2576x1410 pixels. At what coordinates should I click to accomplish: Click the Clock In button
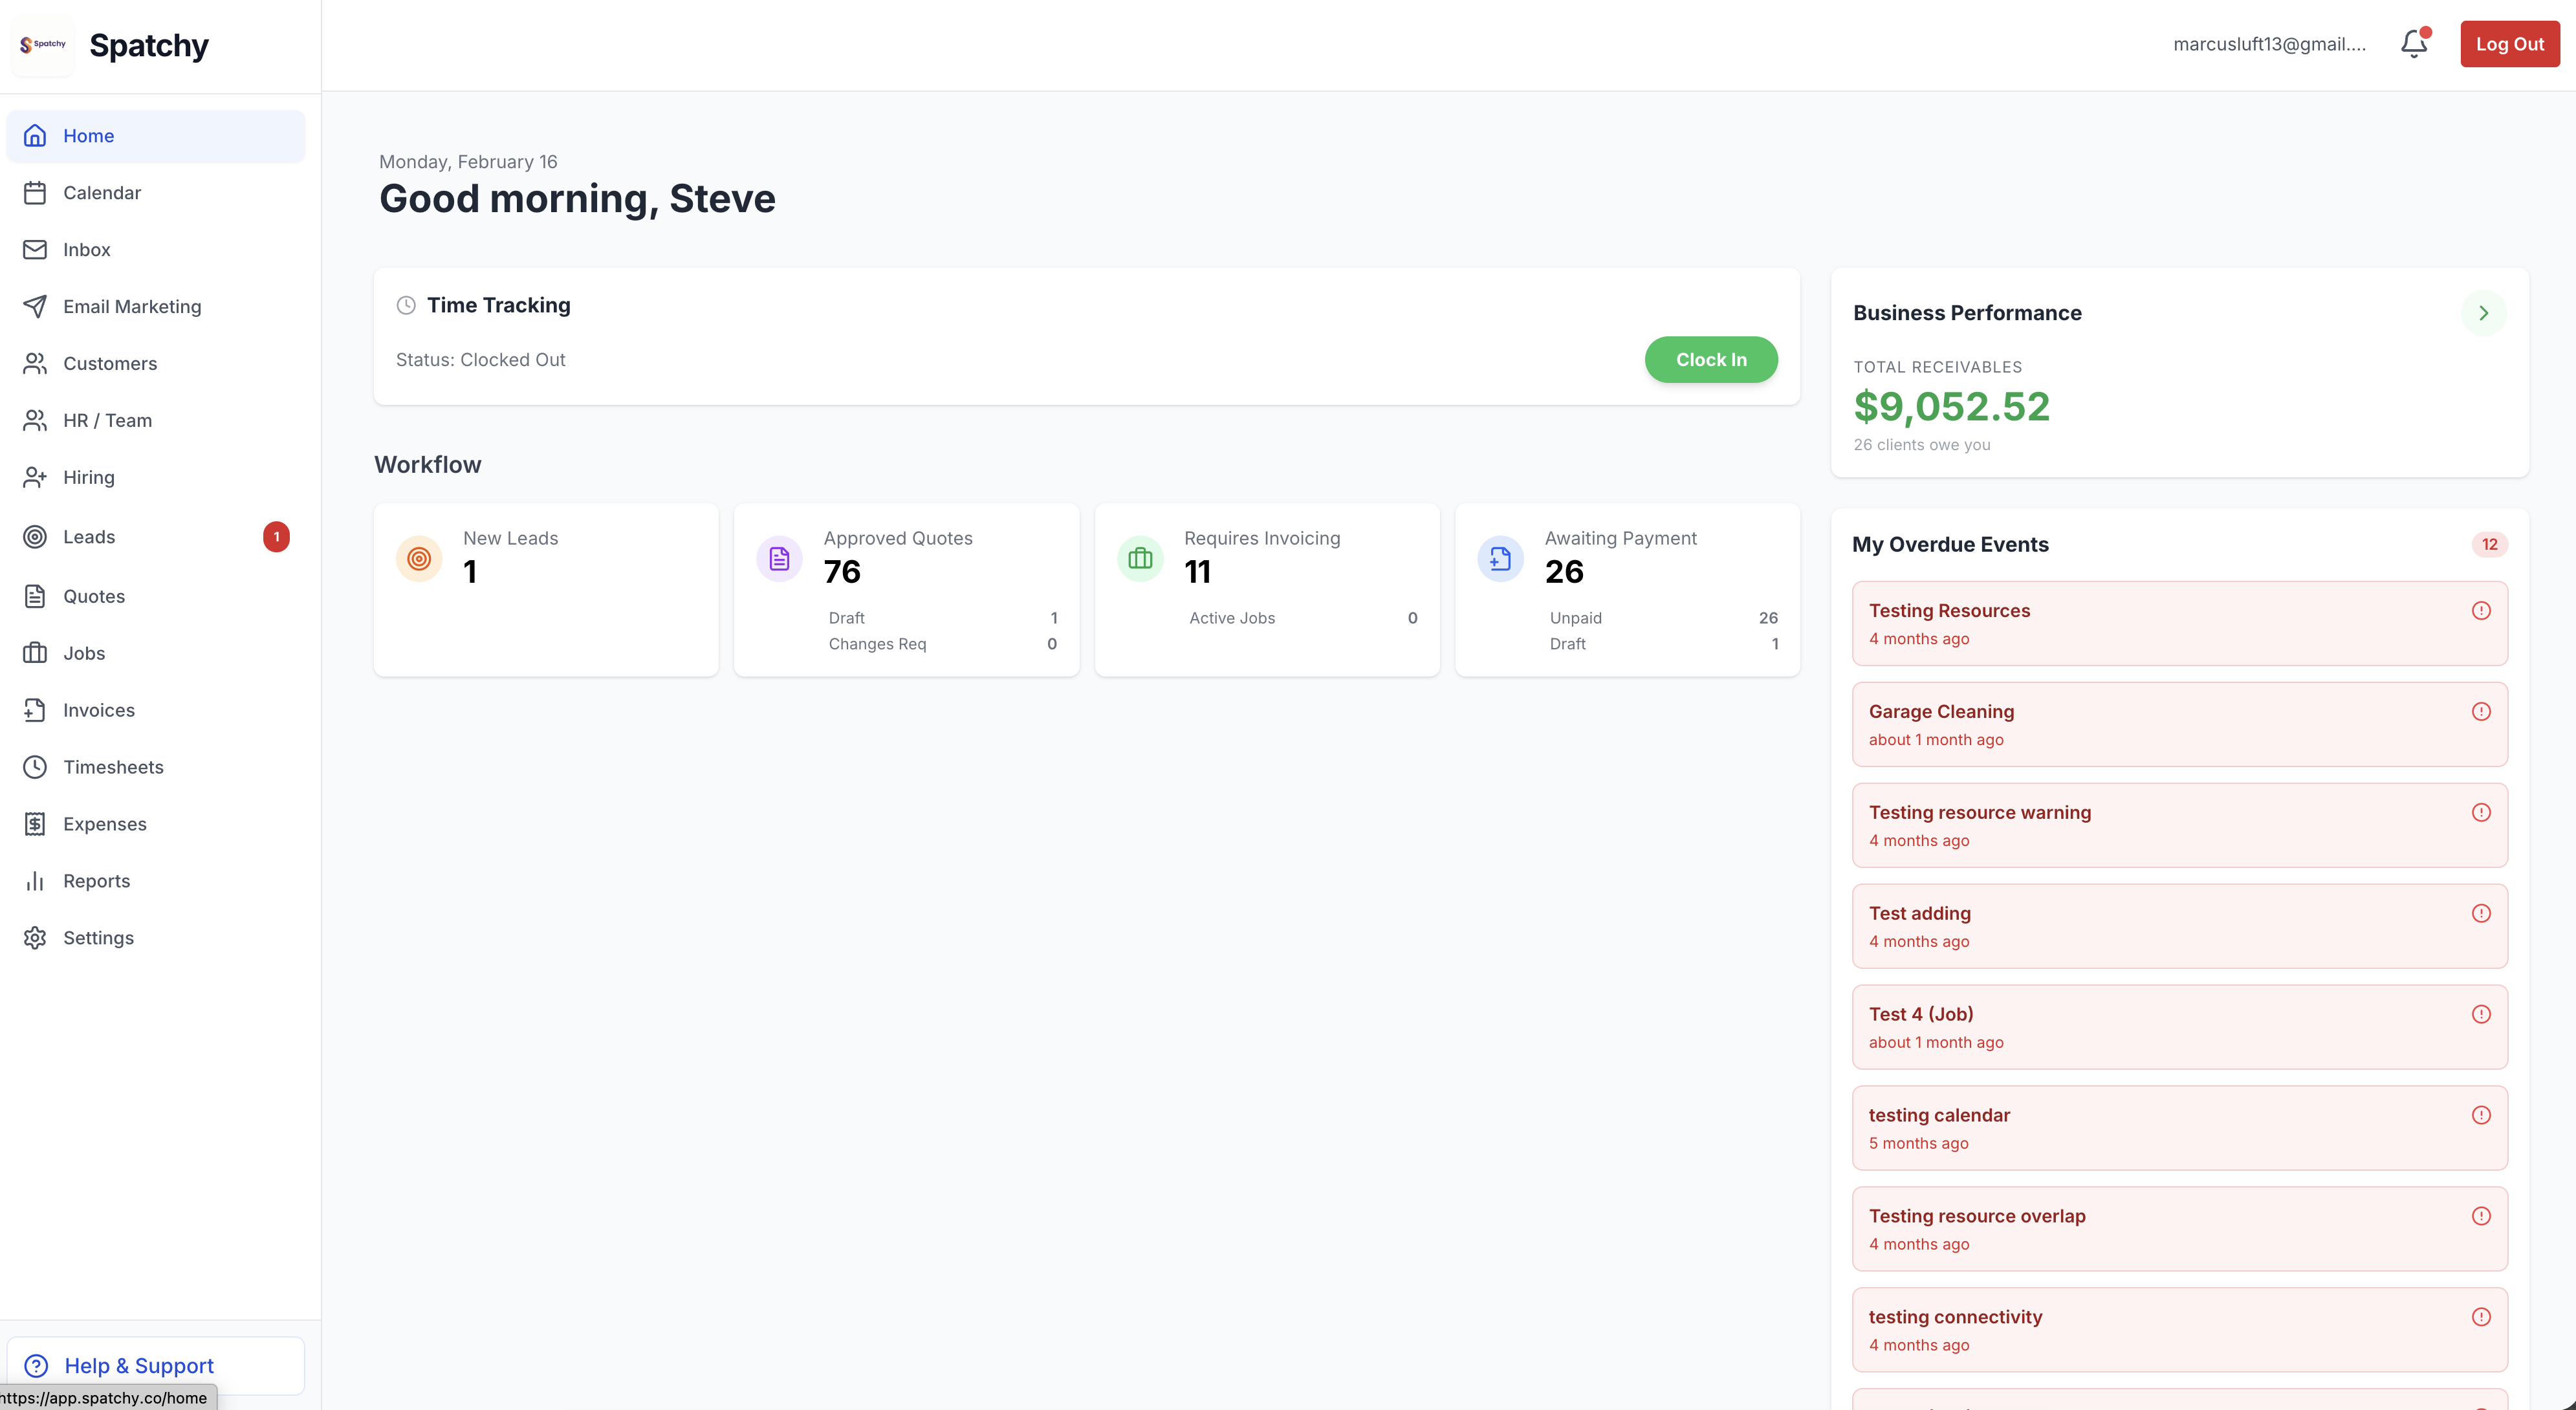click(x=1710, y=359)
